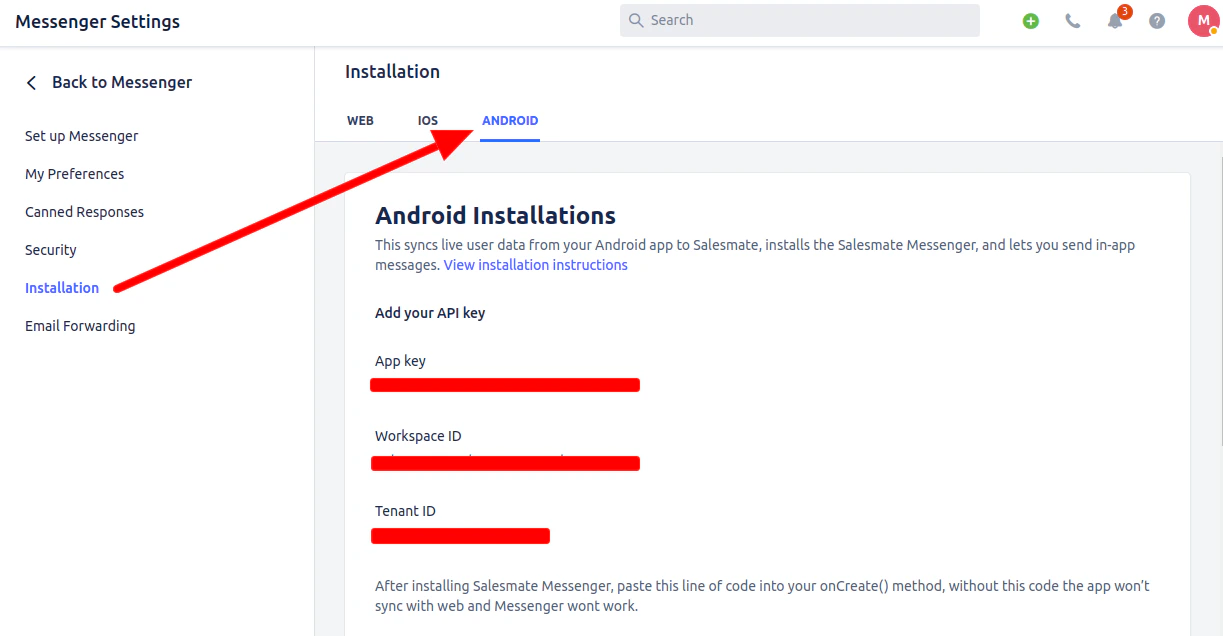Open My Preferences settings
This screenshot has width=1223, height=636.
click(75, 174)
